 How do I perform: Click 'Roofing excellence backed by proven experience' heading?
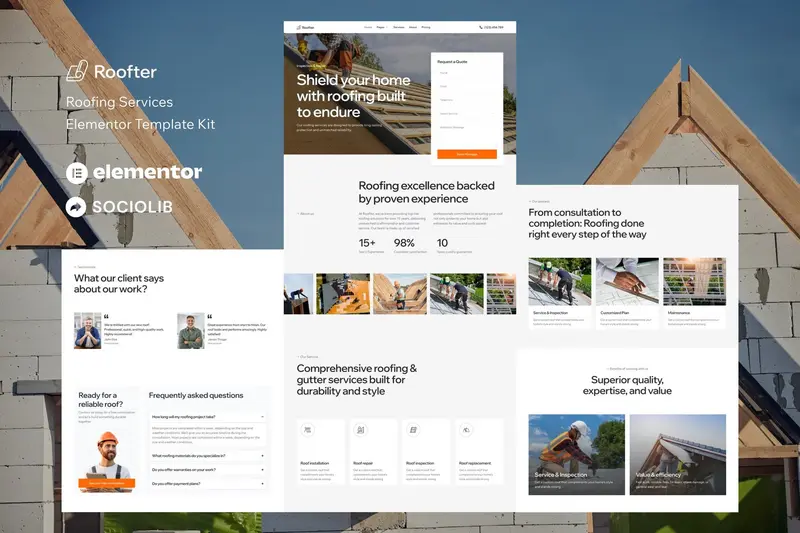427,192
